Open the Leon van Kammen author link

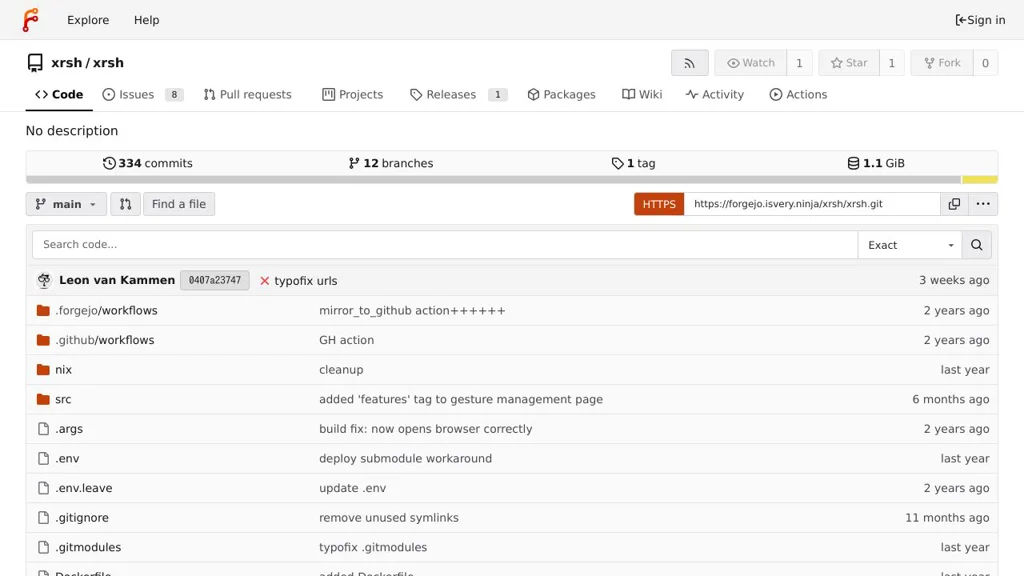(x=117, y=280)
